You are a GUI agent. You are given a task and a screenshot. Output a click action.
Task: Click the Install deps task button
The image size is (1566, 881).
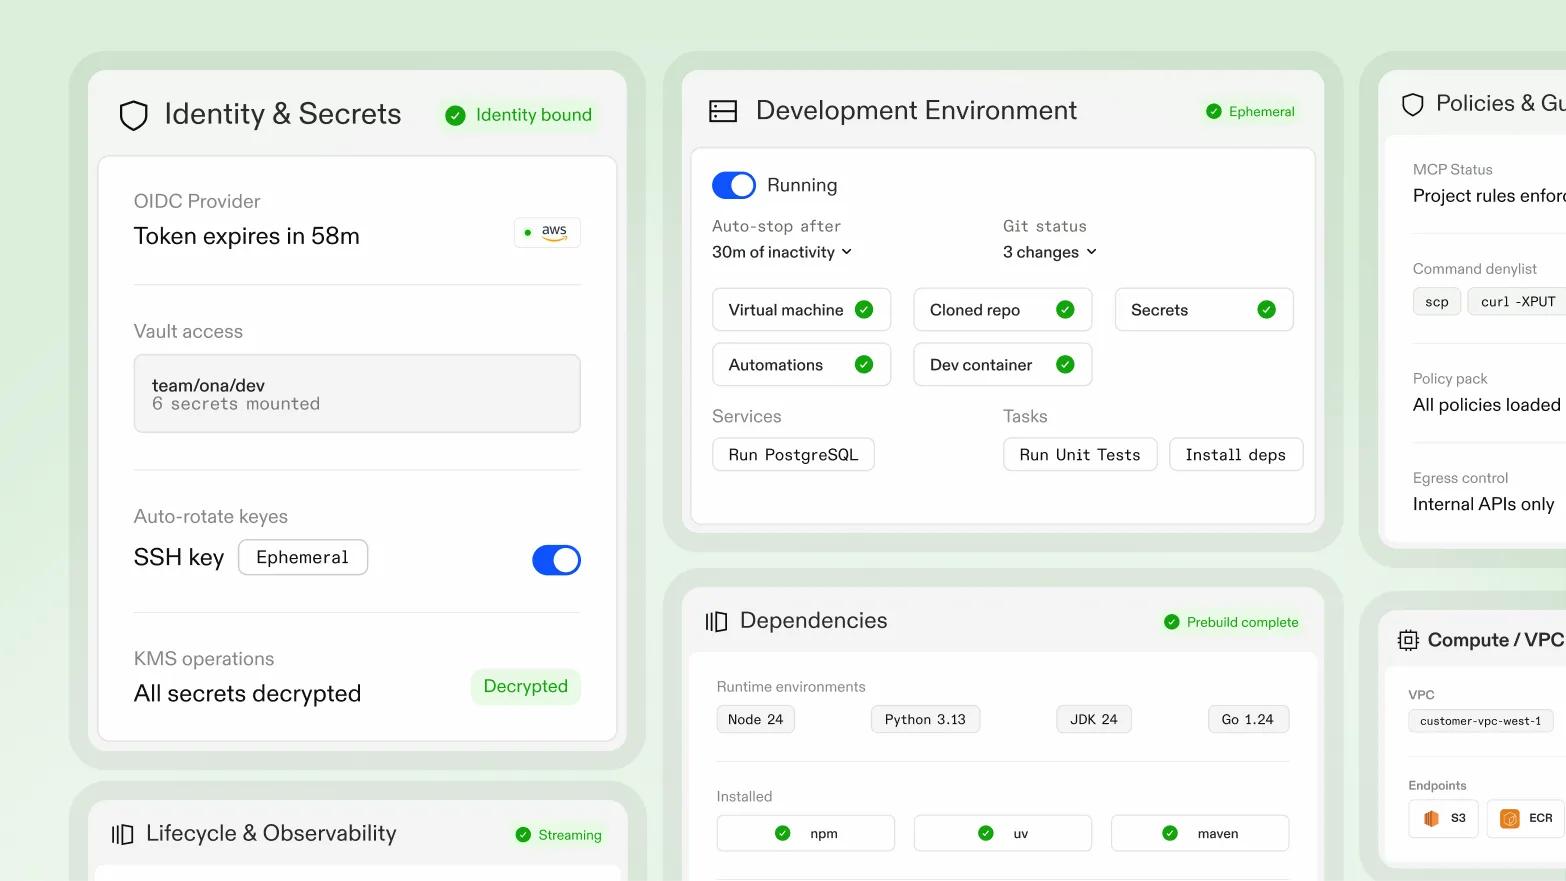(x=1236, y=455)
